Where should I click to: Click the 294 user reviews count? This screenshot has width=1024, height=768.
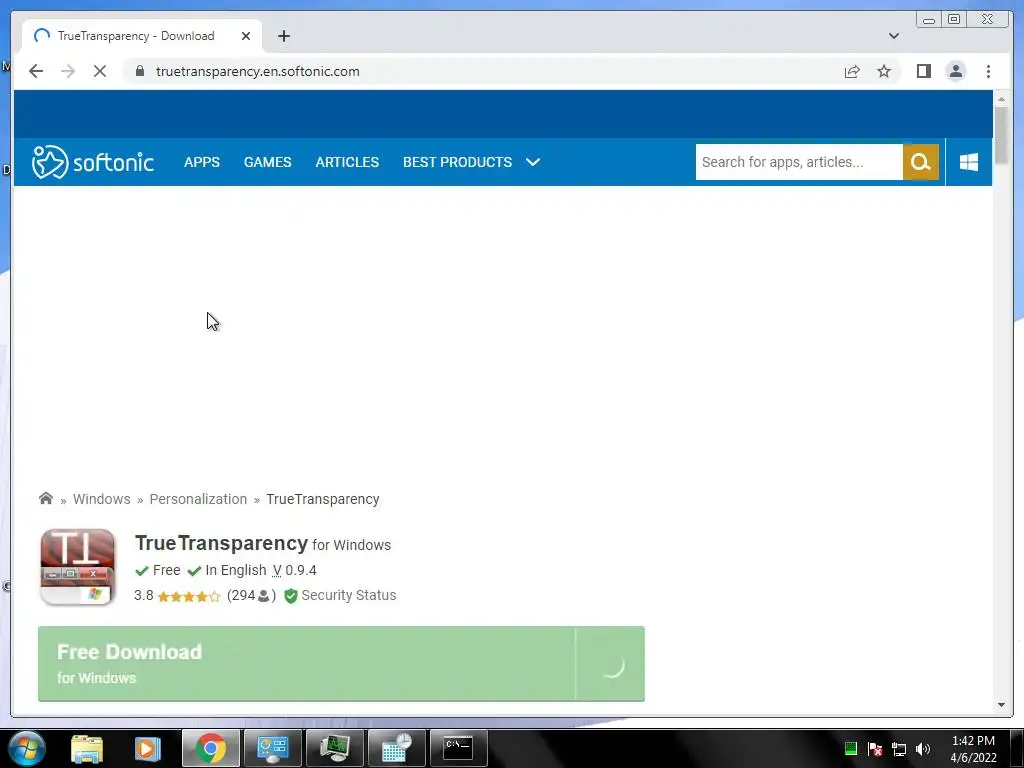point(251,595)
